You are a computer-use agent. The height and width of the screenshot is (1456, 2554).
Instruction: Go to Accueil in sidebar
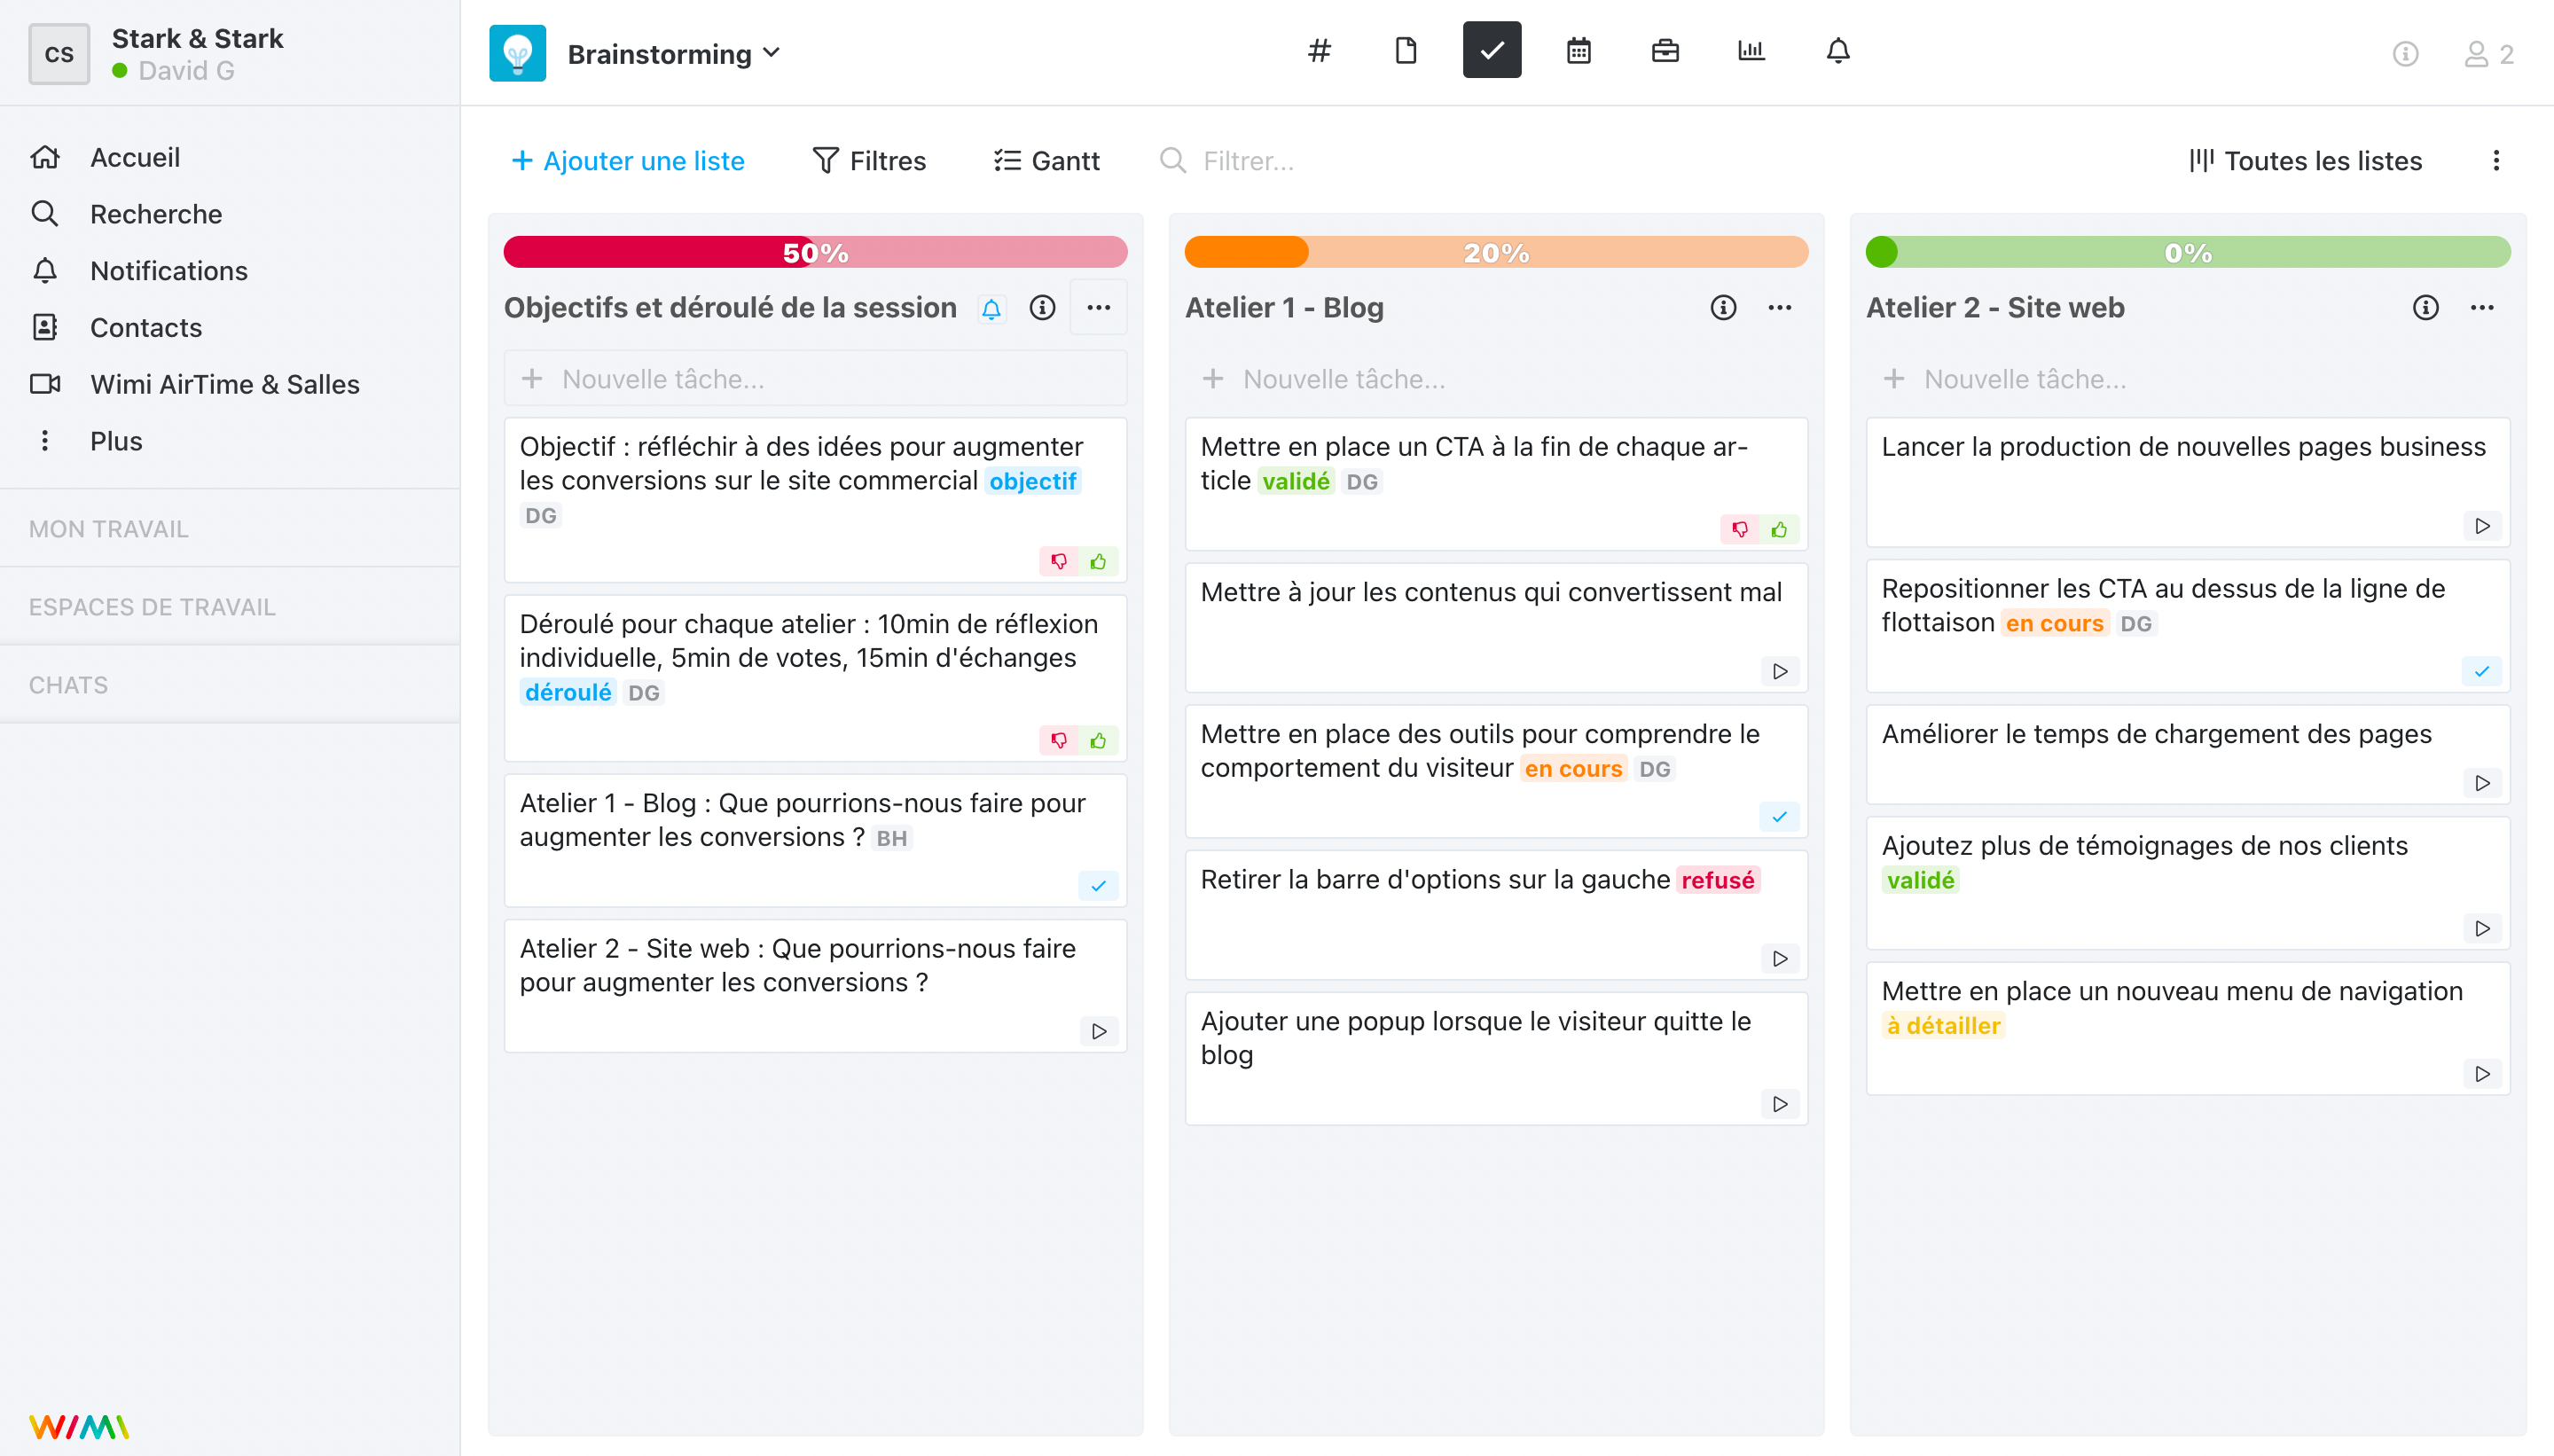coord(135,157)
